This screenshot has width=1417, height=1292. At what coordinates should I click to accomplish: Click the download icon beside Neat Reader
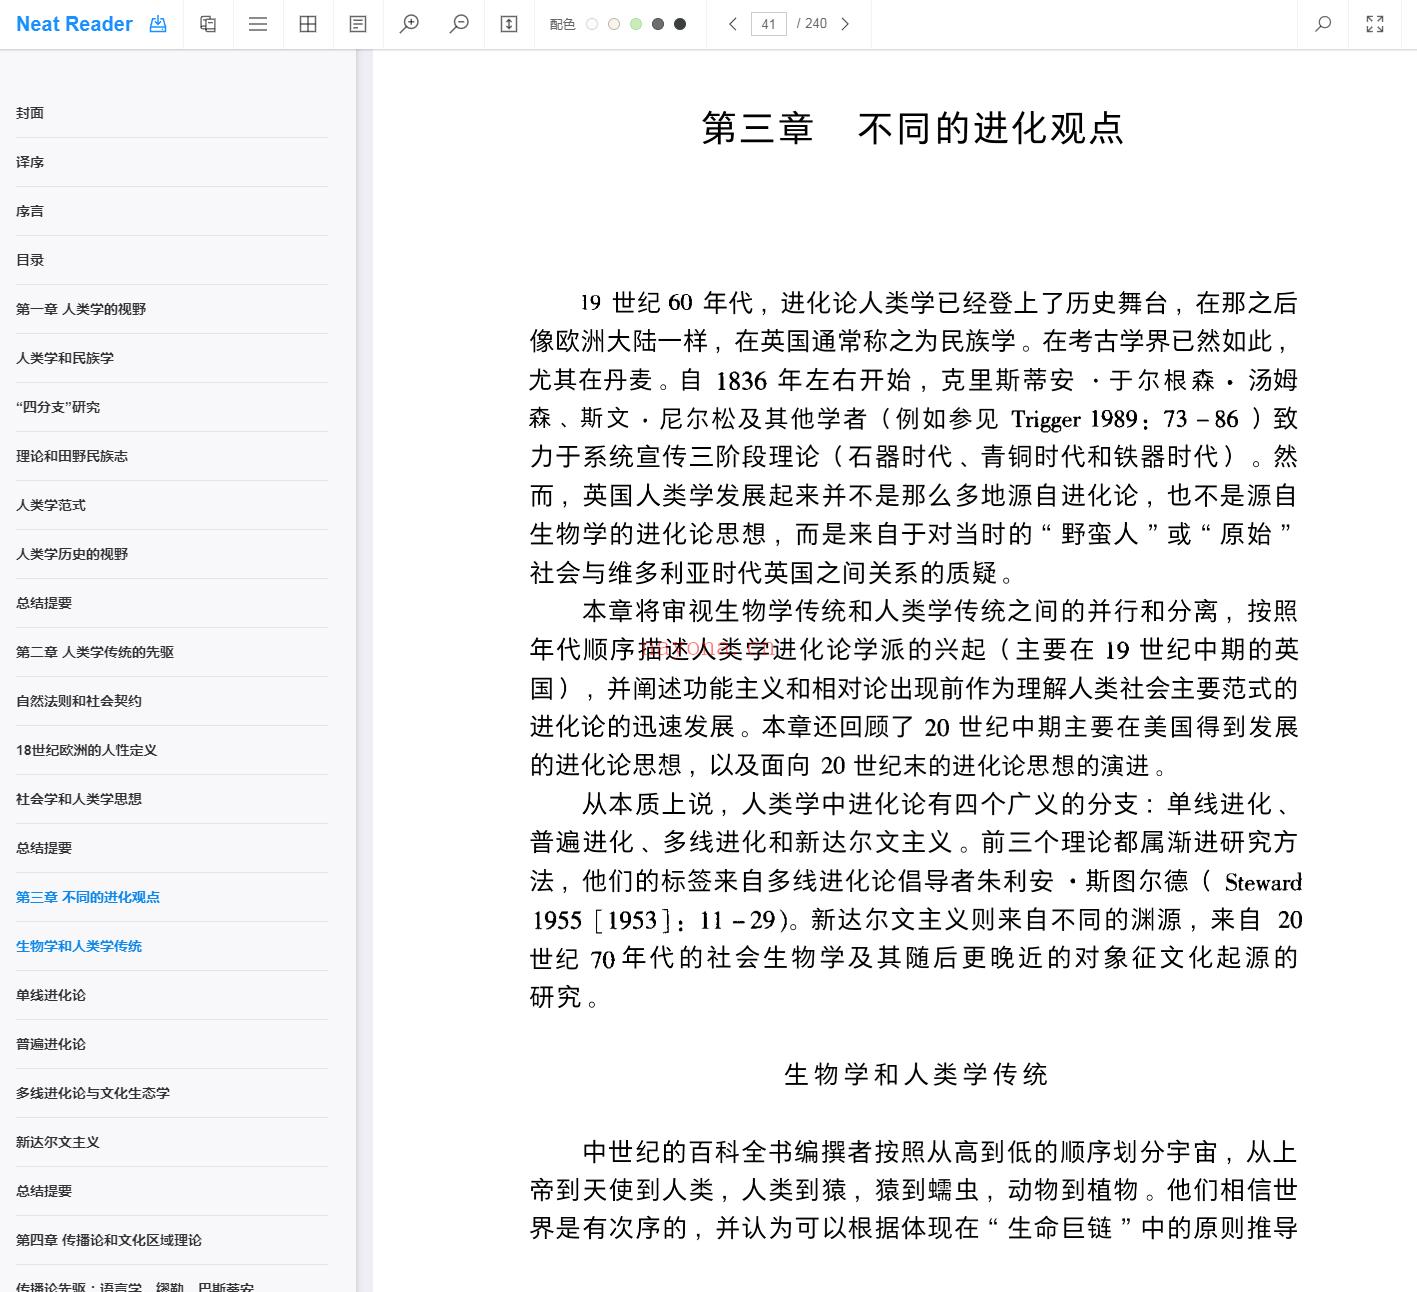pos(158,24)
